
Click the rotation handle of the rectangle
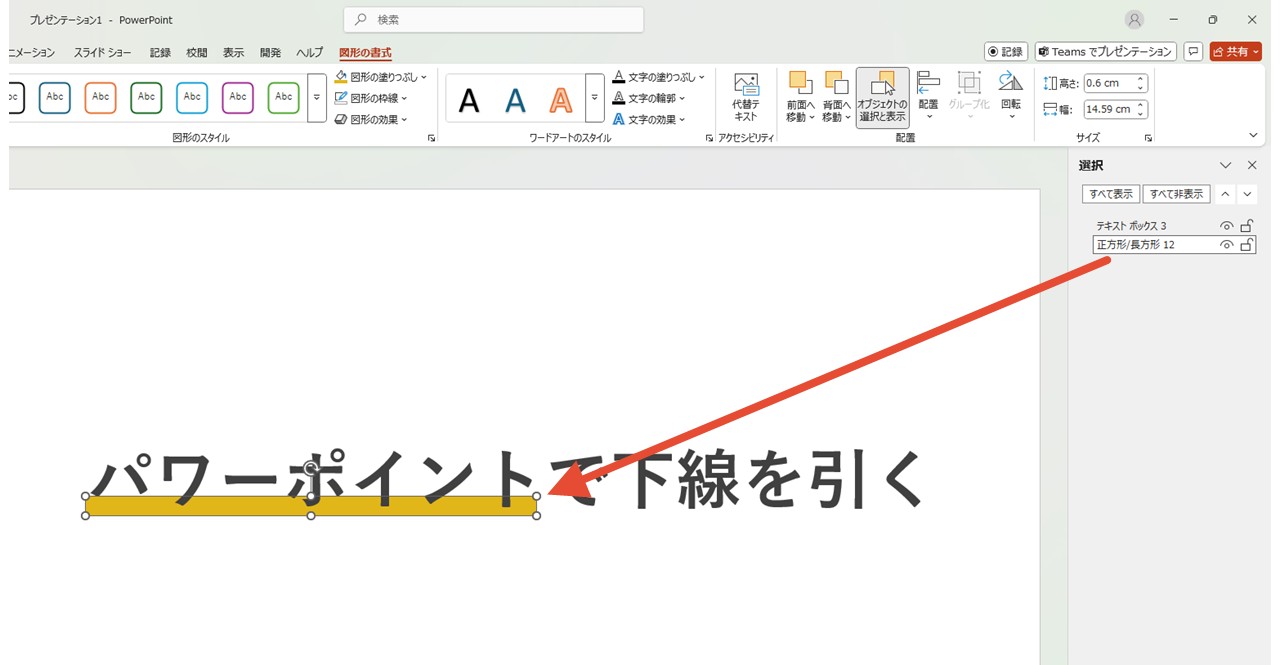coord(311,468)
